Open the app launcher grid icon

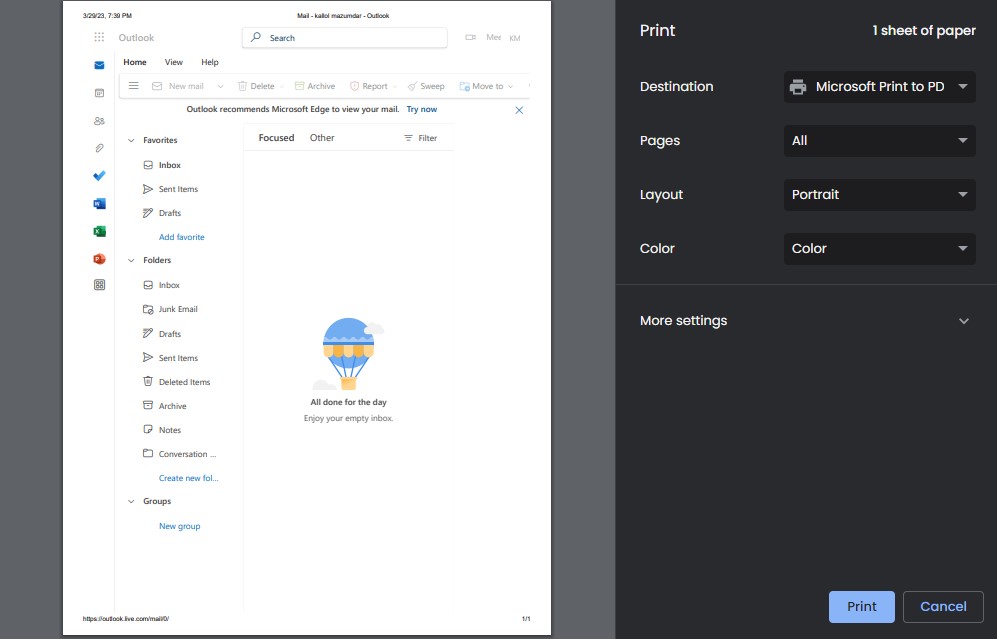tap(99, 37)
